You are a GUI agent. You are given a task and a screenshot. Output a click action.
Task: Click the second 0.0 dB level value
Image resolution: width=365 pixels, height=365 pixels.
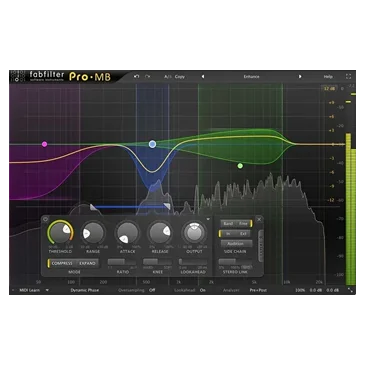tap(332, 290)
